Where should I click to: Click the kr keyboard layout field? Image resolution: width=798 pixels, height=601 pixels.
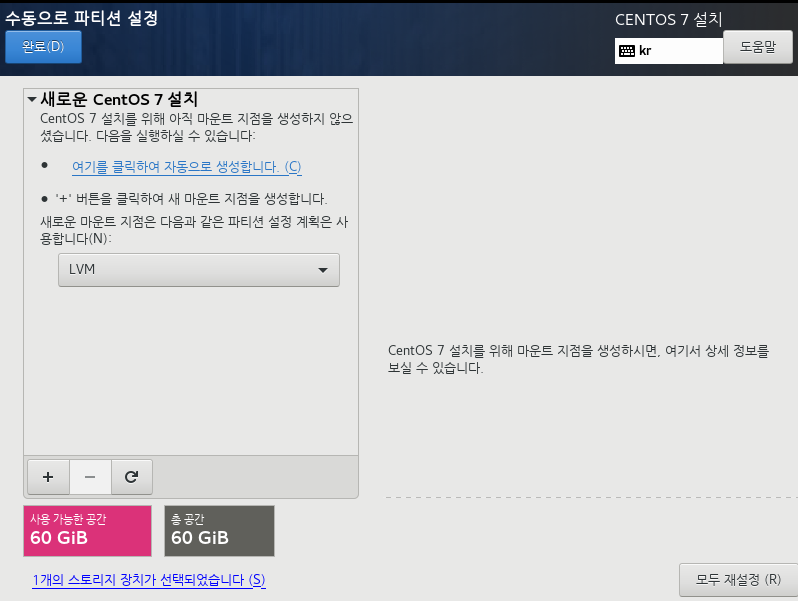click(669, 51)
